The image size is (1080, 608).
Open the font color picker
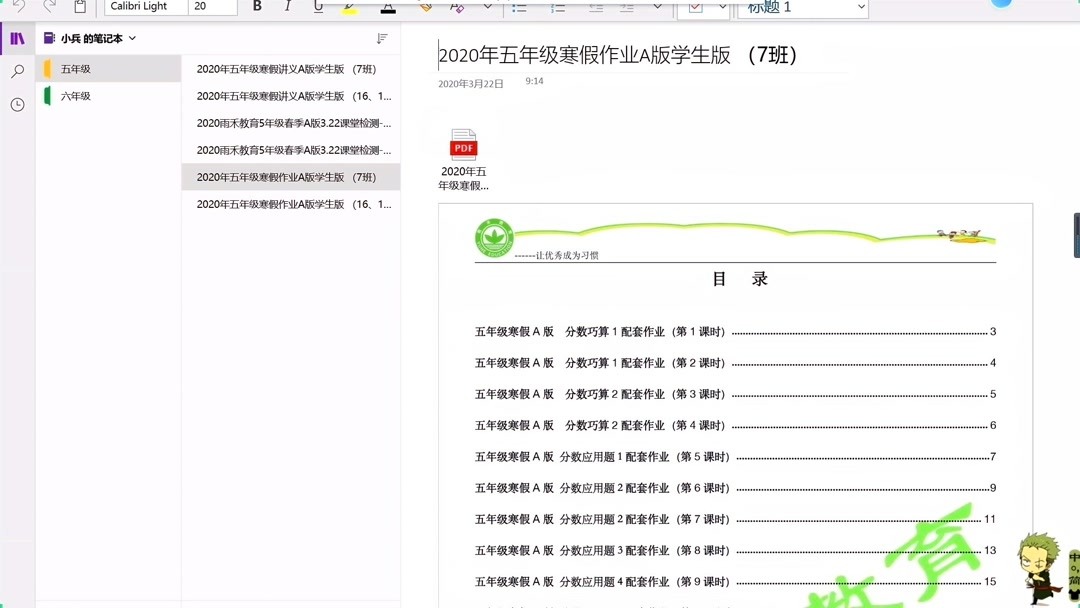387,6
